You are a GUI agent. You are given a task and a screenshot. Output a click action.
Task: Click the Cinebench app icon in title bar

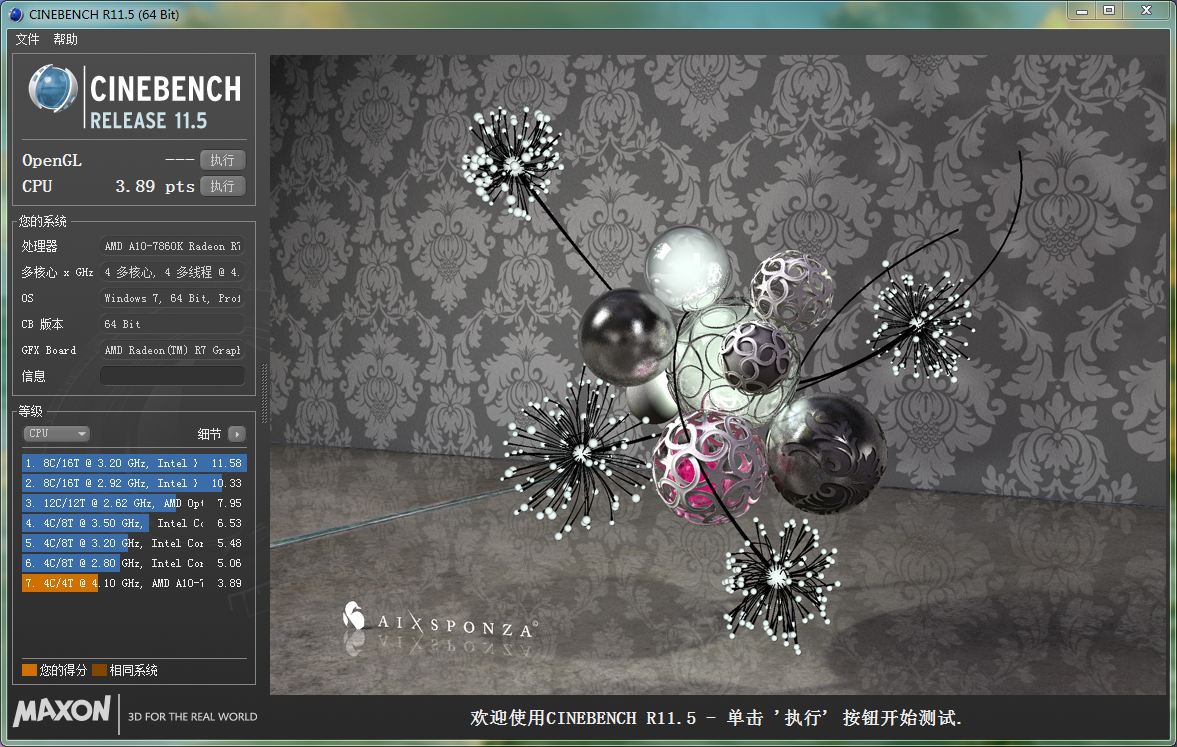tap(15, 13)
